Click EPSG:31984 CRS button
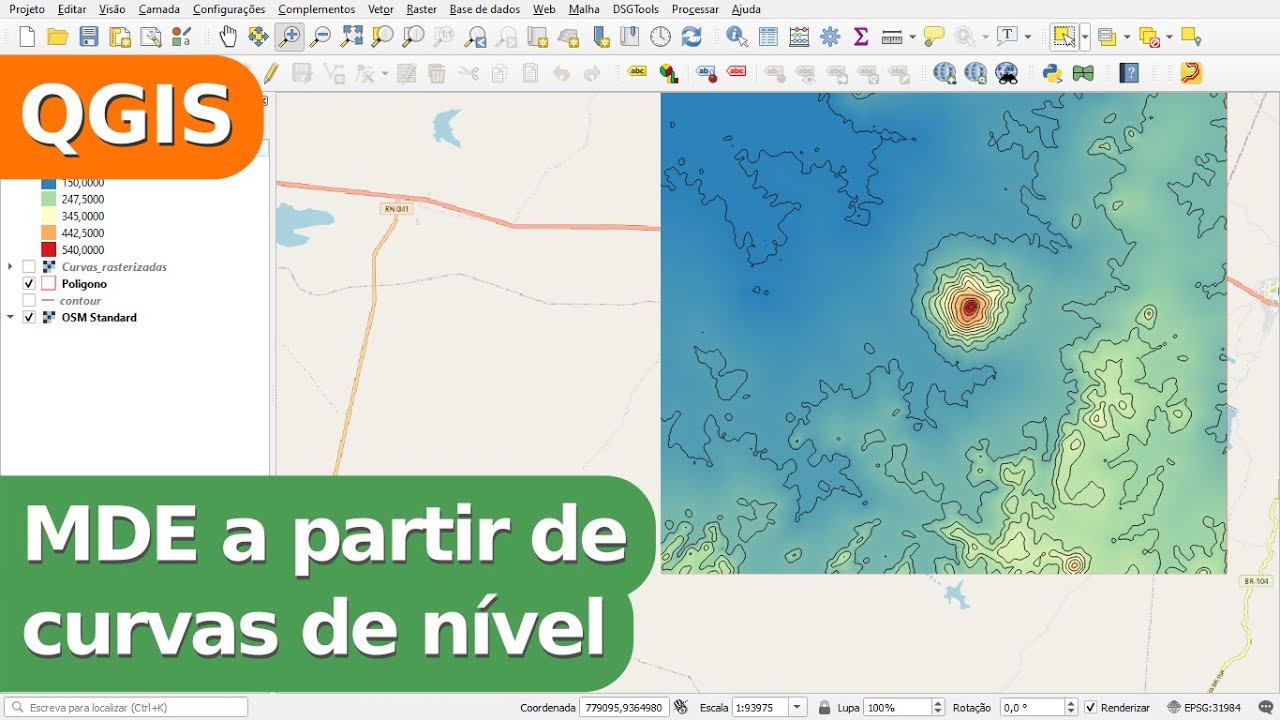1280x720 pixels. (x=1204, y=708)
